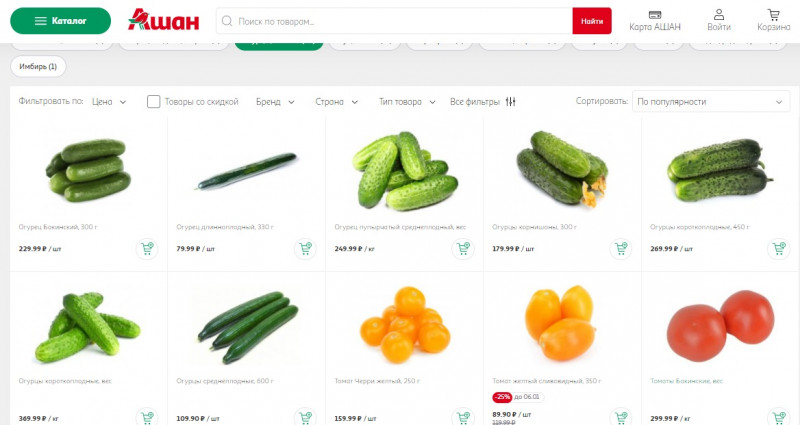Click the Войти user icon
The height and width of the screenshot is (425, 800).
(x=719, y=15)
